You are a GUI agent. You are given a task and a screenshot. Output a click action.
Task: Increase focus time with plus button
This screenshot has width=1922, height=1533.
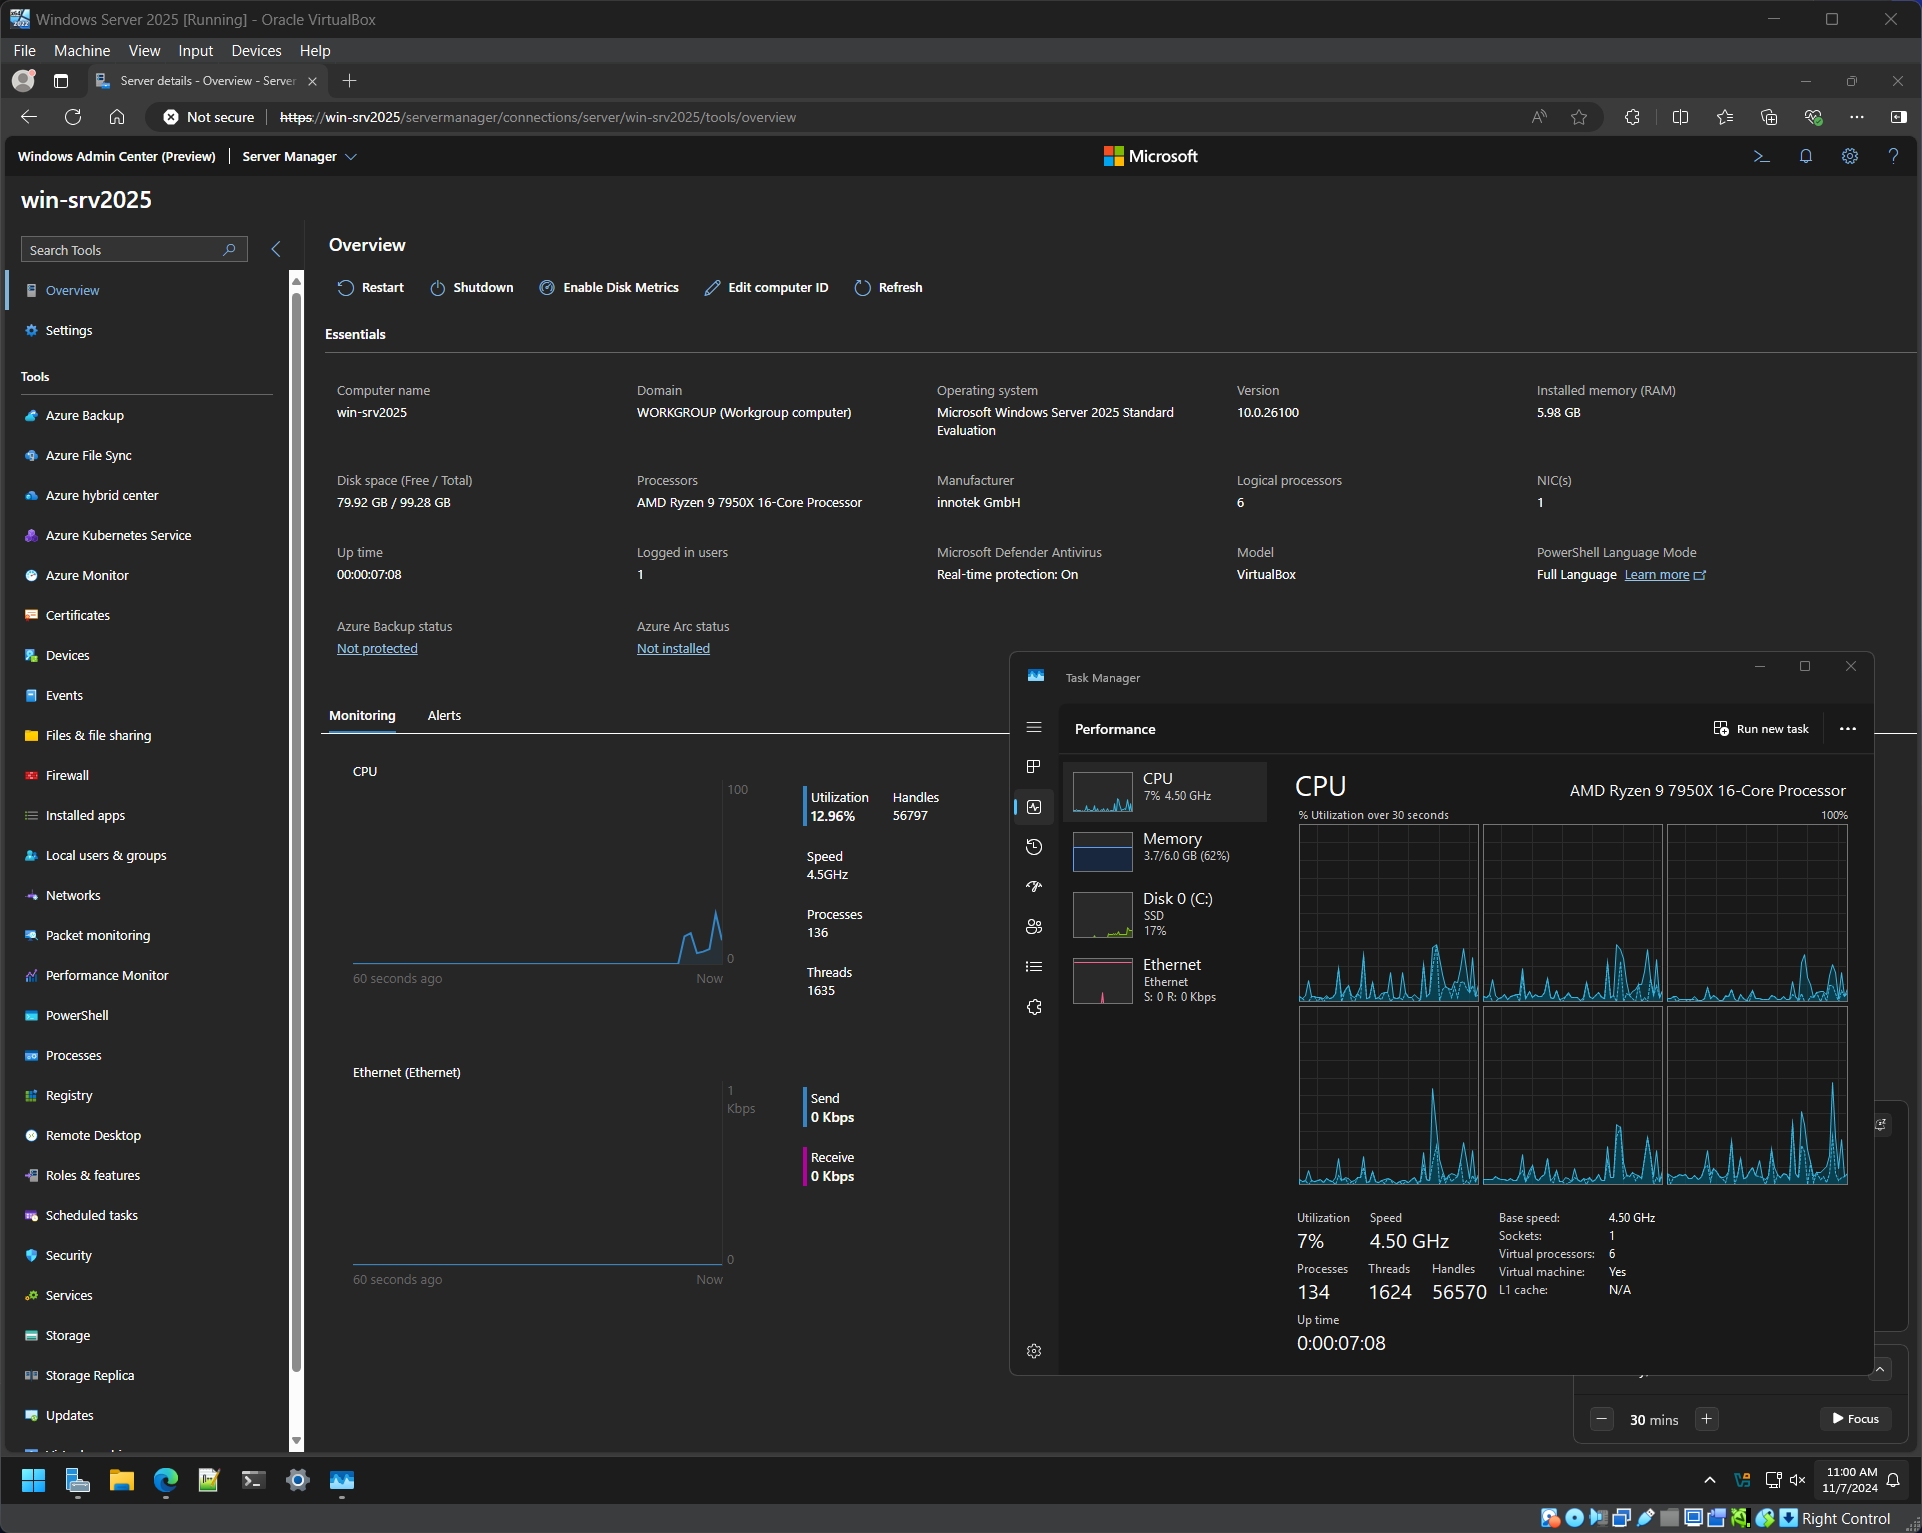tap(1707, 1419)
